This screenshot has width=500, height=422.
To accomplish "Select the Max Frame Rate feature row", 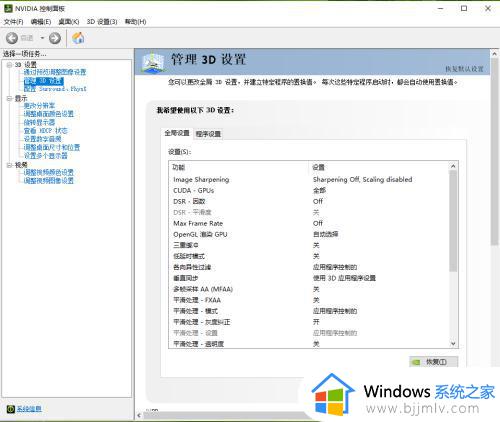I will 309,223.
